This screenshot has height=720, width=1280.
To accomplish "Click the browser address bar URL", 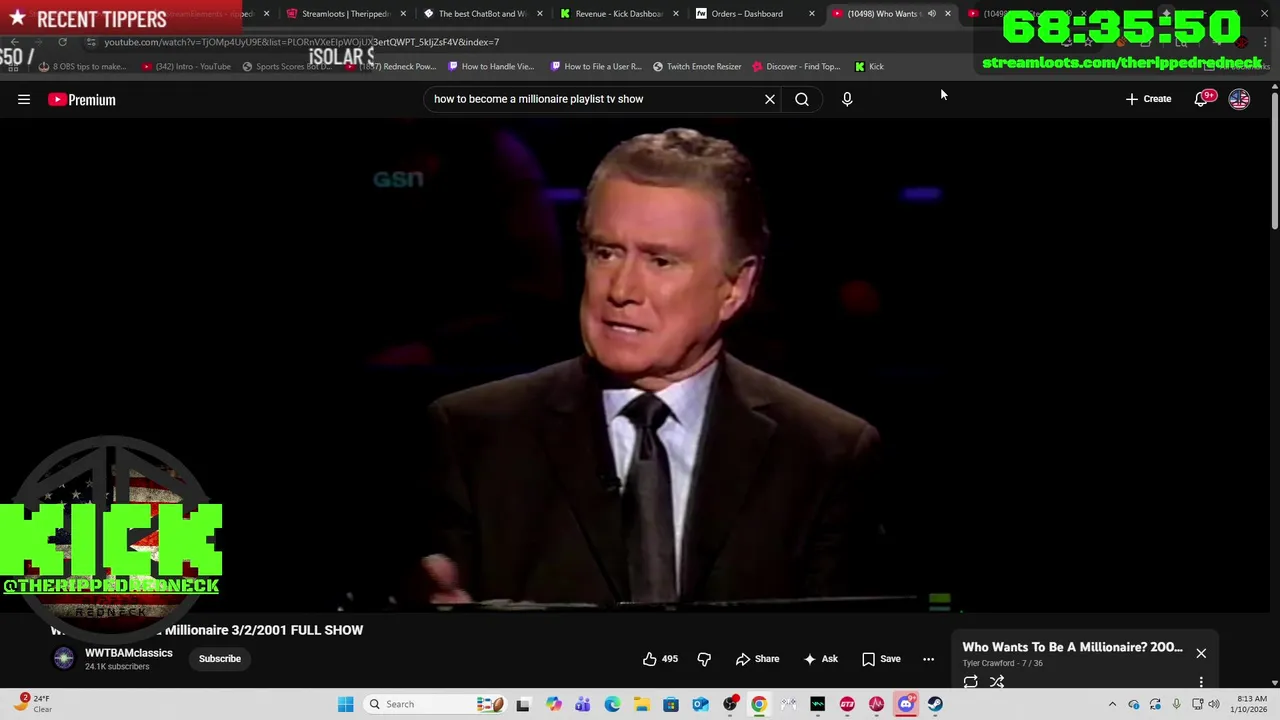I will click(x=301, y=42).
